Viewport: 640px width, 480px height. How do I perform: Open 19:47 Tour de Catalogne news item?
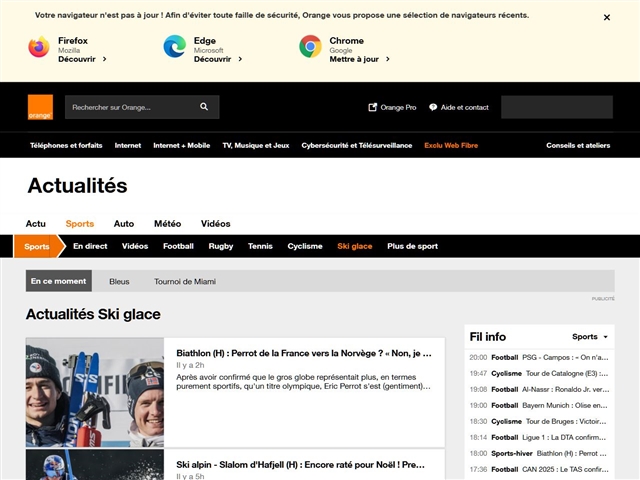coord(539,373)
